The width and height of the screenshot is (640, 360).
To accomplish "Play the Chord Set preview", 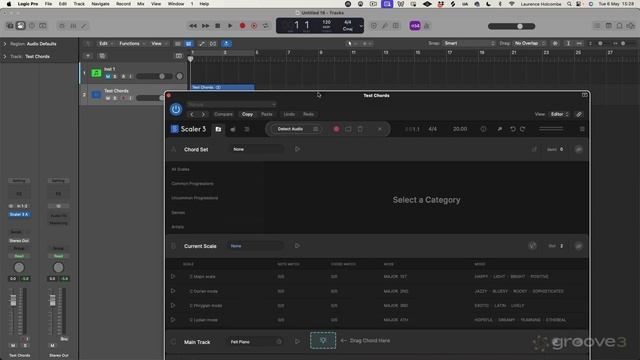I will coord(297,149).
